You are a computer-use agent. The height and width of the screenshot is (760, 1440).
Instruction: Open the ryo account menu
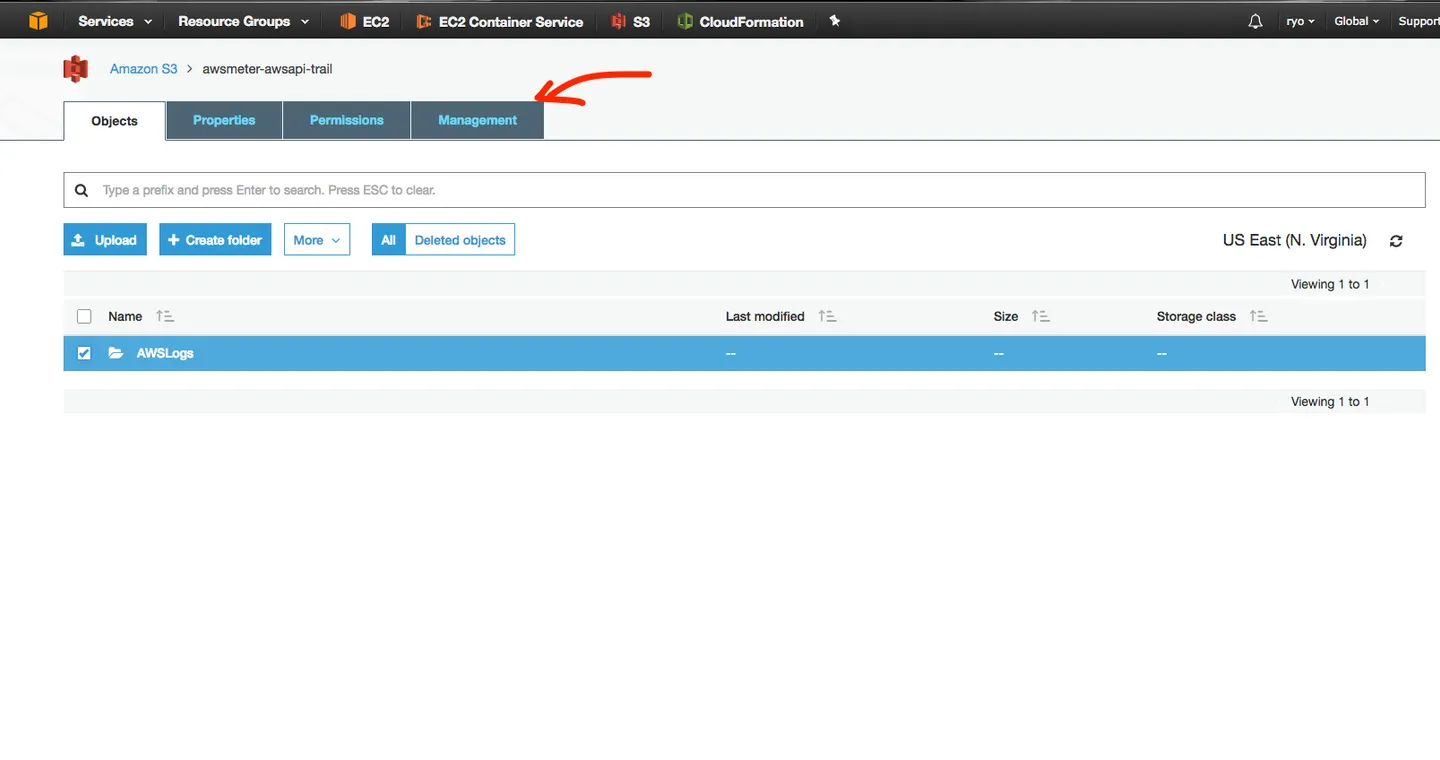(1300, 21)
